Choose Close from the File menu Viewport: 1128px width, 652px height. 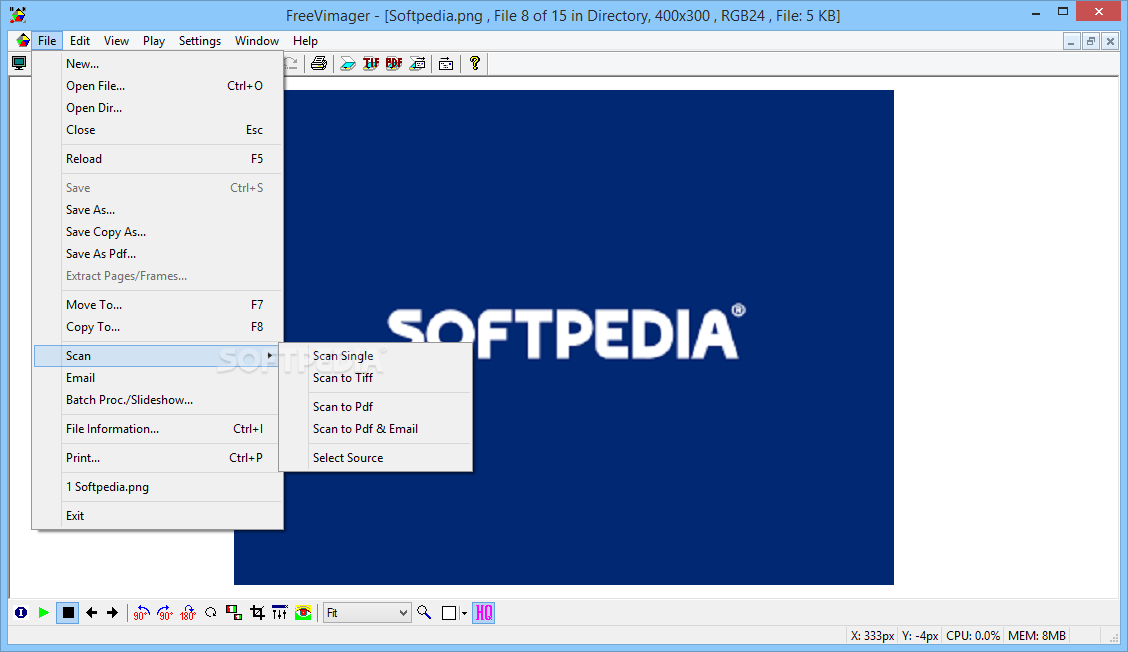point(158,130)
